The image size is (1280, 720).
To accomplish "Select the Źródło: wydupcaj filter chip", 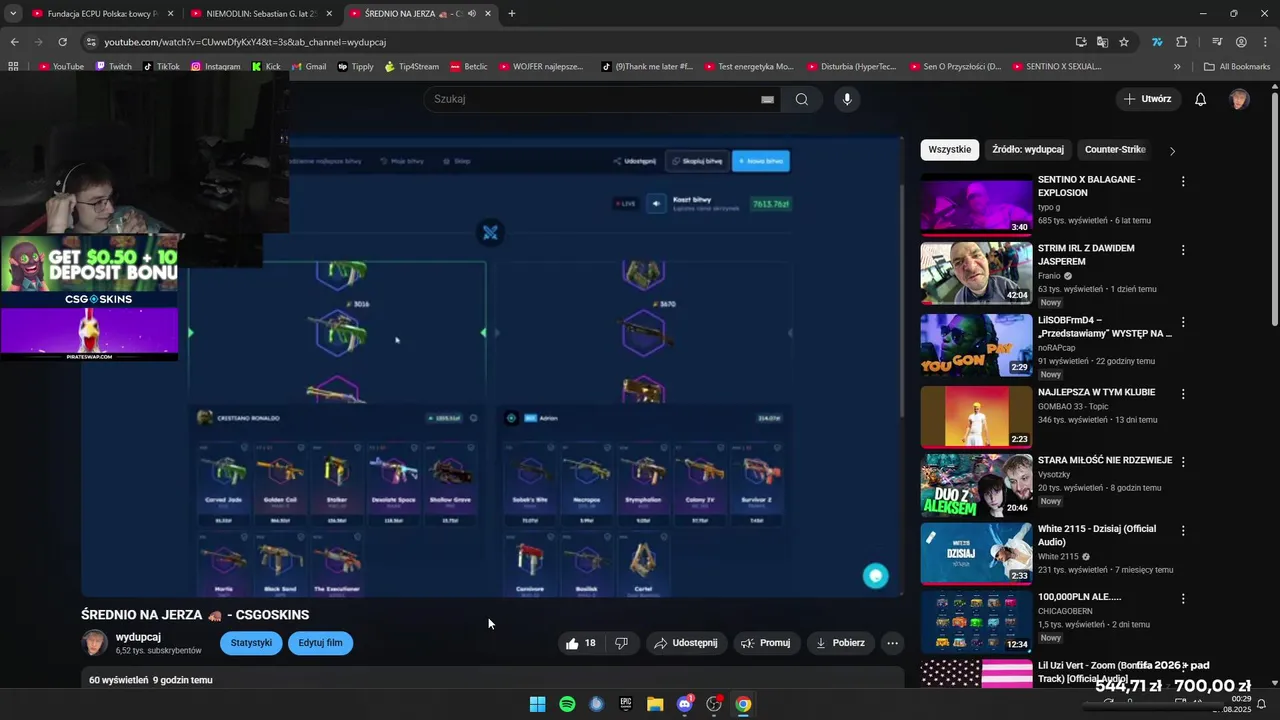I will (1028, 149).
